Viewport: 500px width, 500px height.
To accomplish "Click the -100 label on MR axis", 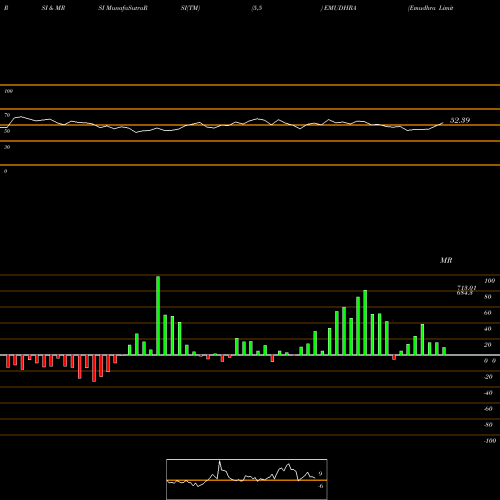I will point(490,441).
